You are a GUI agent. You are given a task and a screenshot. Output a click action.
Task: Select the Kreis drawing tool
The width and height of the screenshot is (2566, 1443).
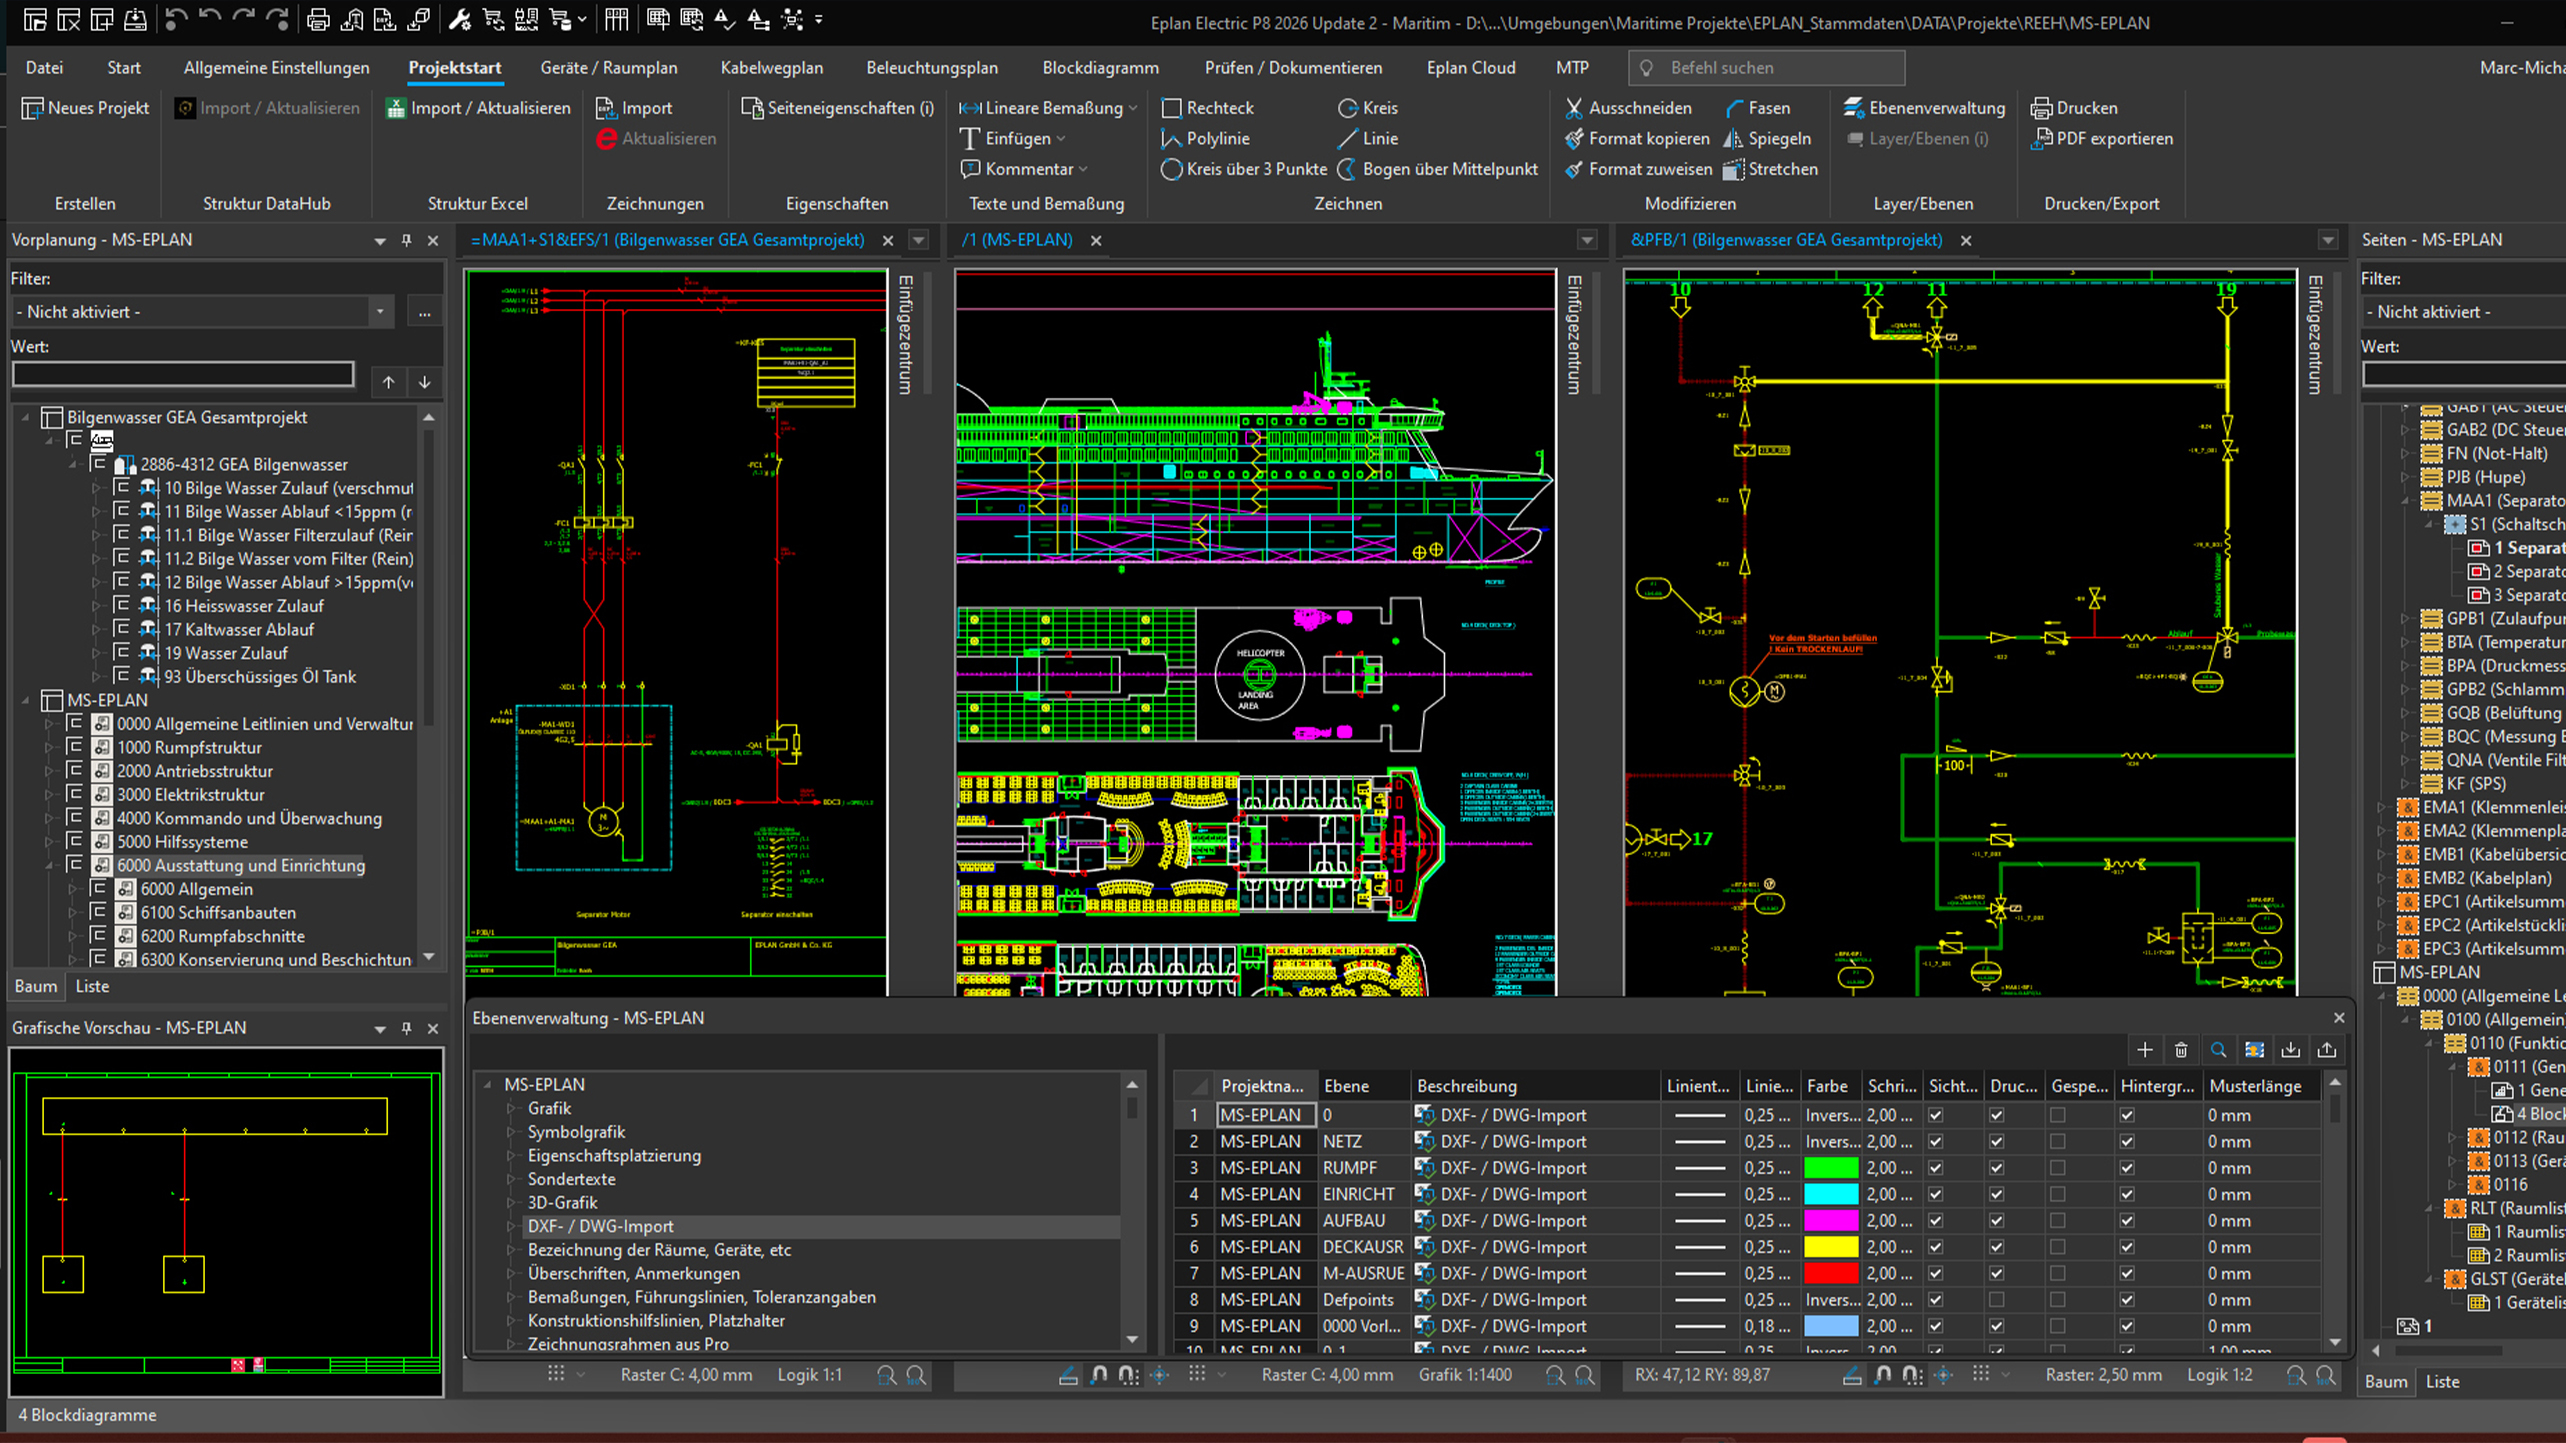coord(1368,108)
